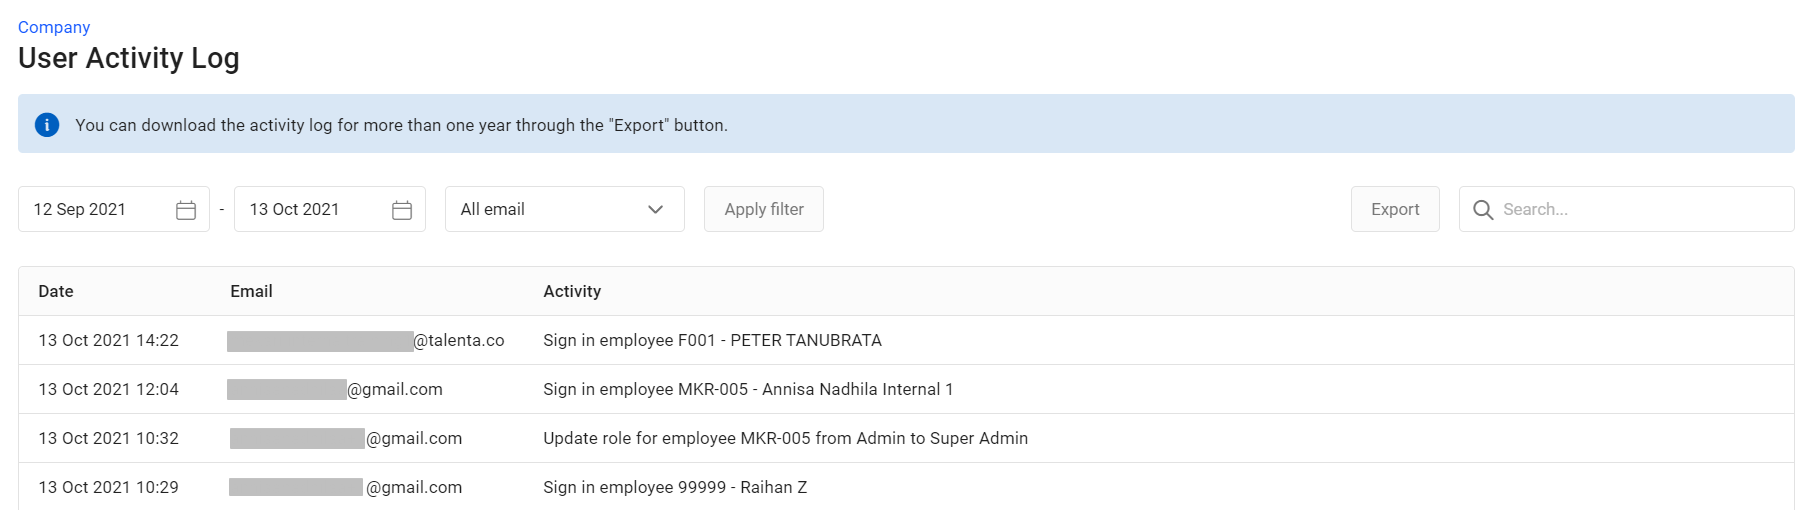This screenshot has width=1816, height=510.
Task: Open the start date calendar icon
Action: [x=186, y=210]
